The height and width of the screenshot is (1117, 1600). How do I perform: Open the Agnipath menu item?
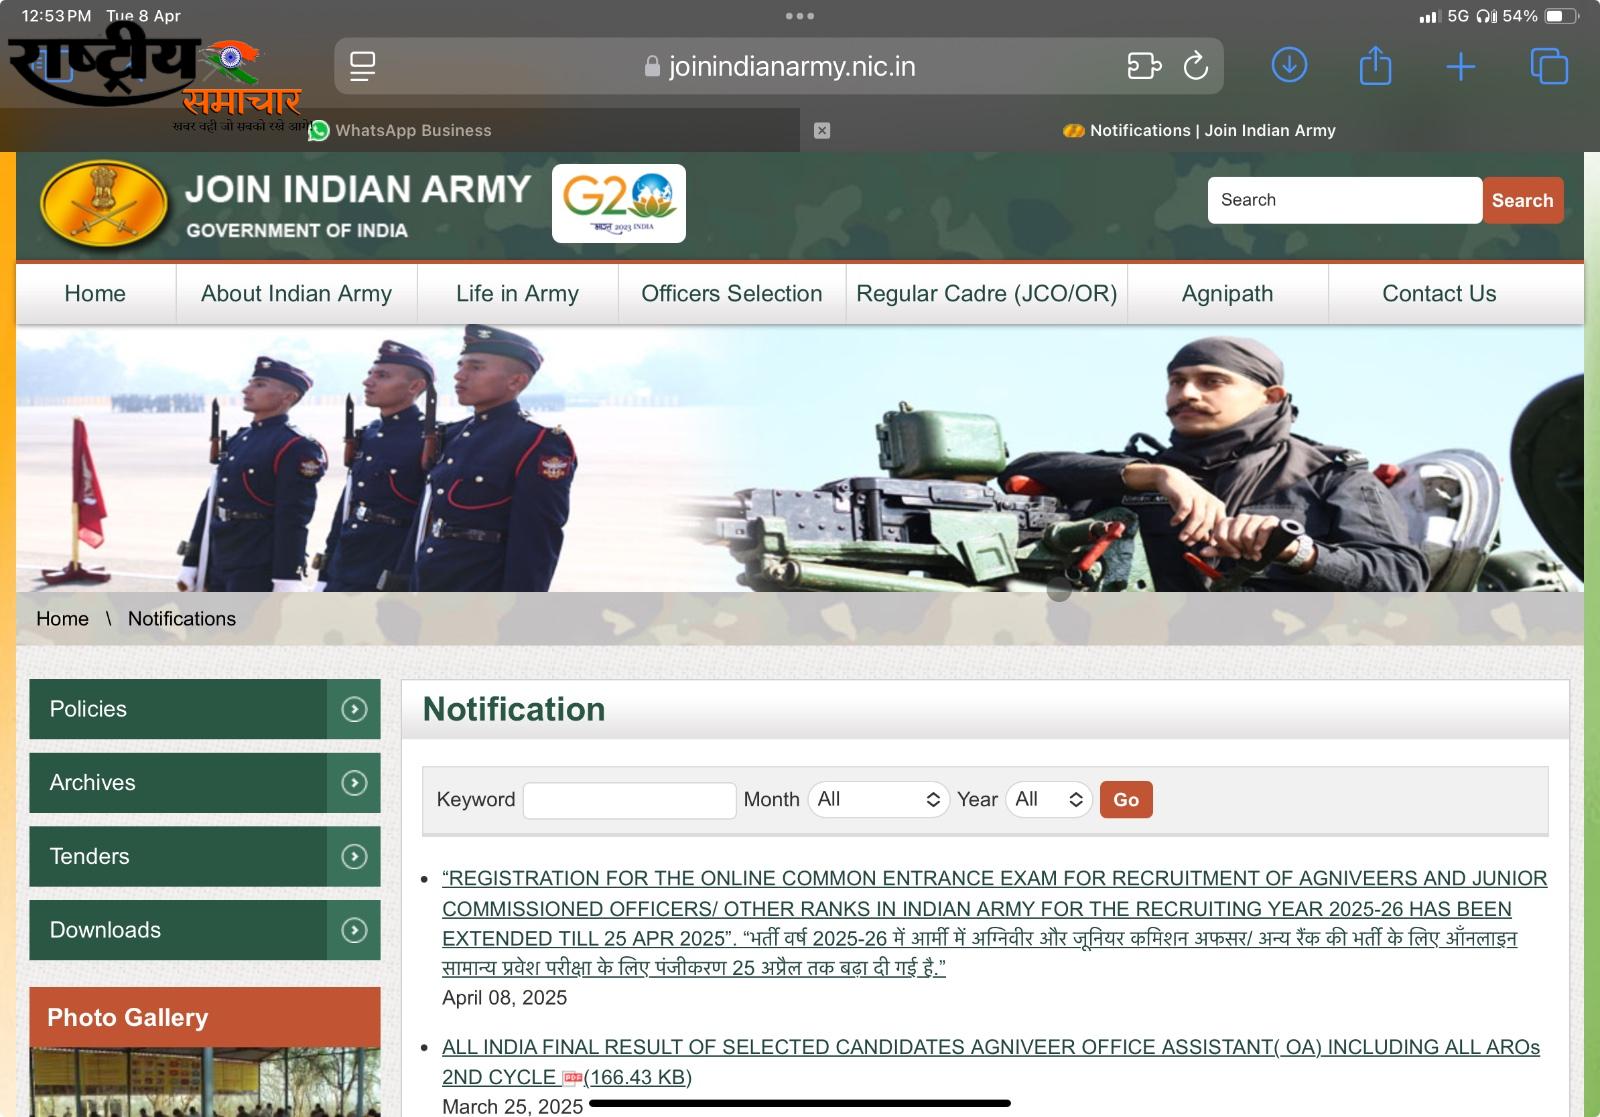click(x=1227, y=294)
